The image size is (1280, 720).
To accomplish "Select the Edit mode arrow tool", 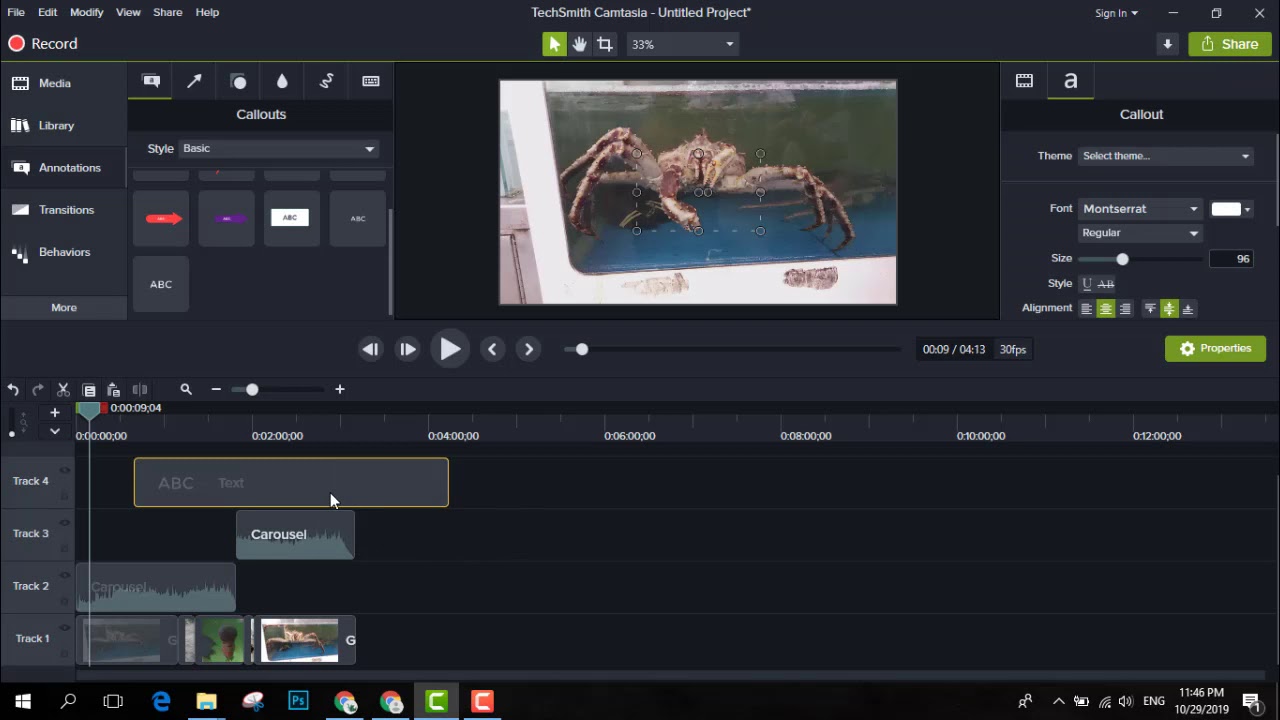I will [554, 44].
